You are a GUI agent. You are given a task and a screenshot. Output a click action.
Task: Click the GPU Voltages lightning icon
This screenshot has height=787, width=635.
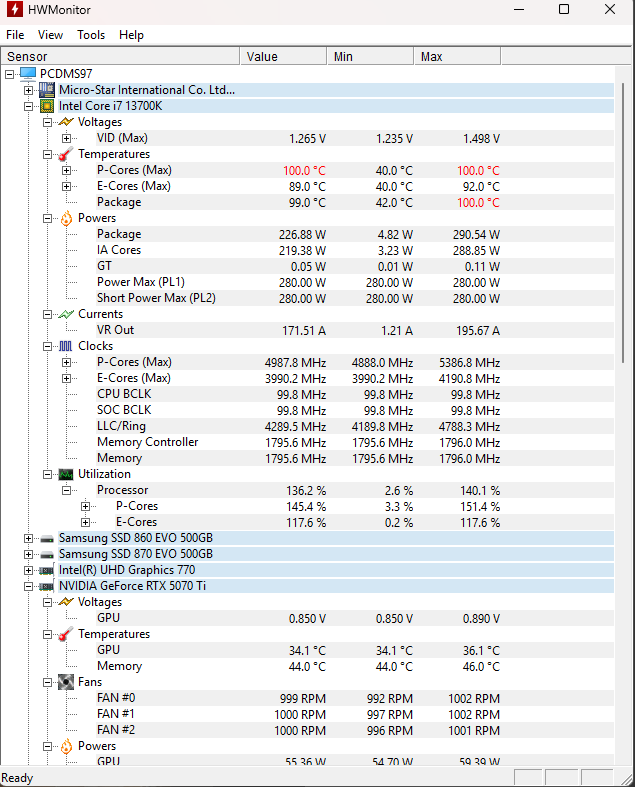point(66,602)
